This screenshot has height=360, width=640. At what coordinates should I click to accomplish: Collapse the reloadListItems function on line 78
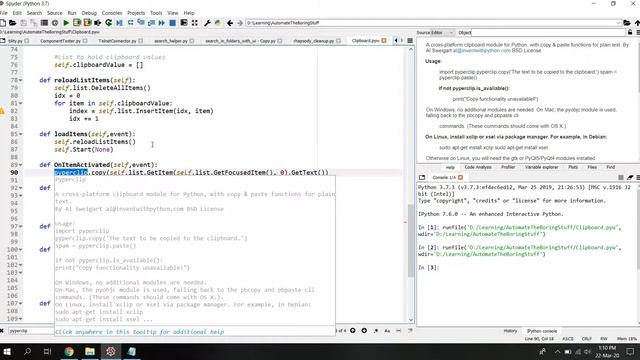[21, 80]
